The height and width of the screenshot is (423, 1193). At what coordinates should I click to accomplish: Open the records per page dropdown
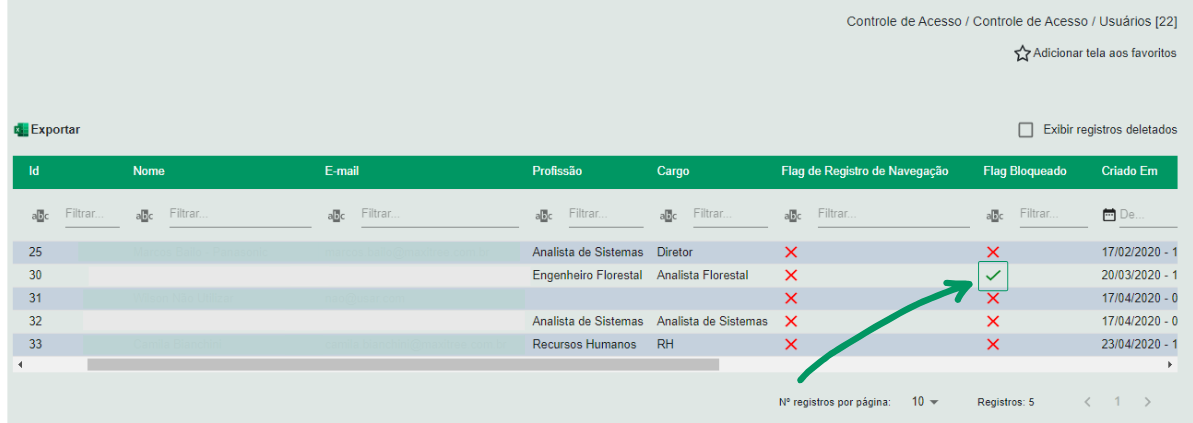click(x=925, y=402)
